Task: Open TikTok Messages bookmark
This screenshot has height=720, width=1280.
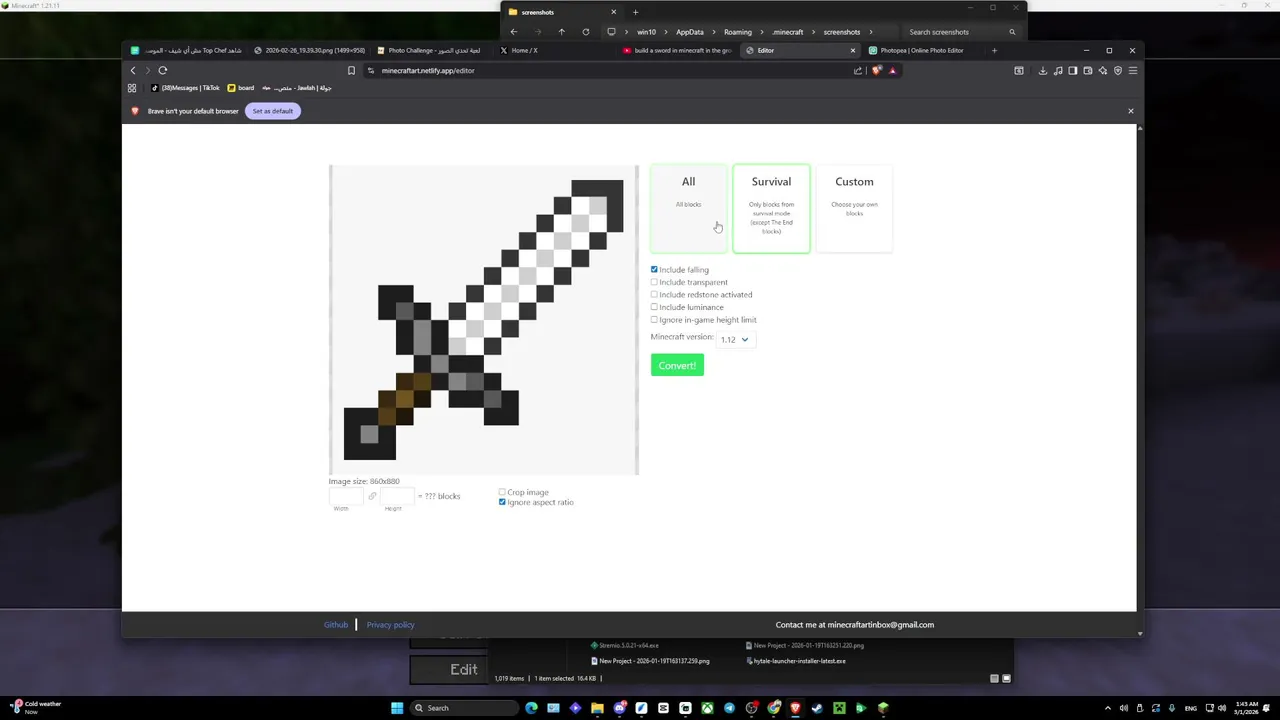Action: (185, 88)
